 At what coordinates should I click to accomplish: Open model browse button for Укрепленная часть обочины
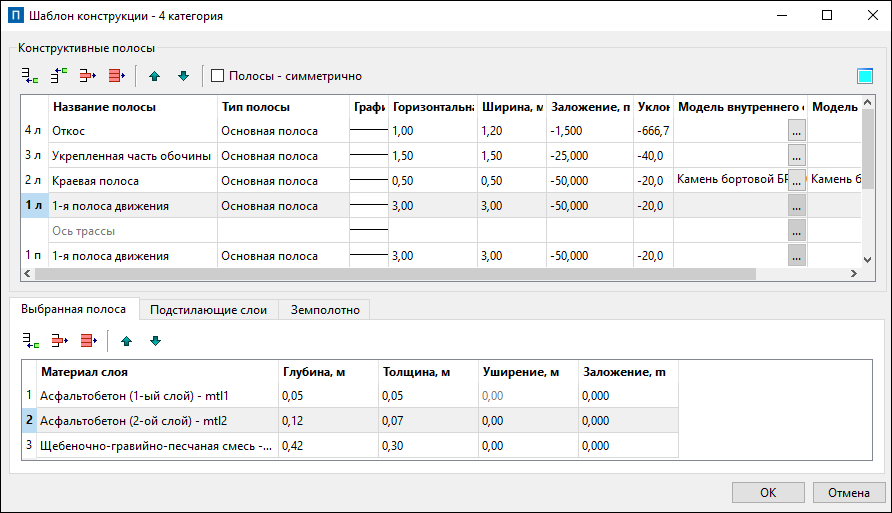coord(796,156)
